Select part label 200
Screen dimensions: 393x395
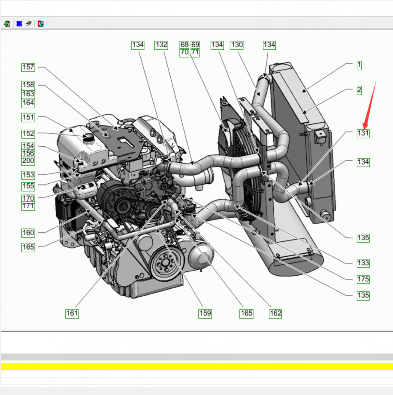click(28, 161)
